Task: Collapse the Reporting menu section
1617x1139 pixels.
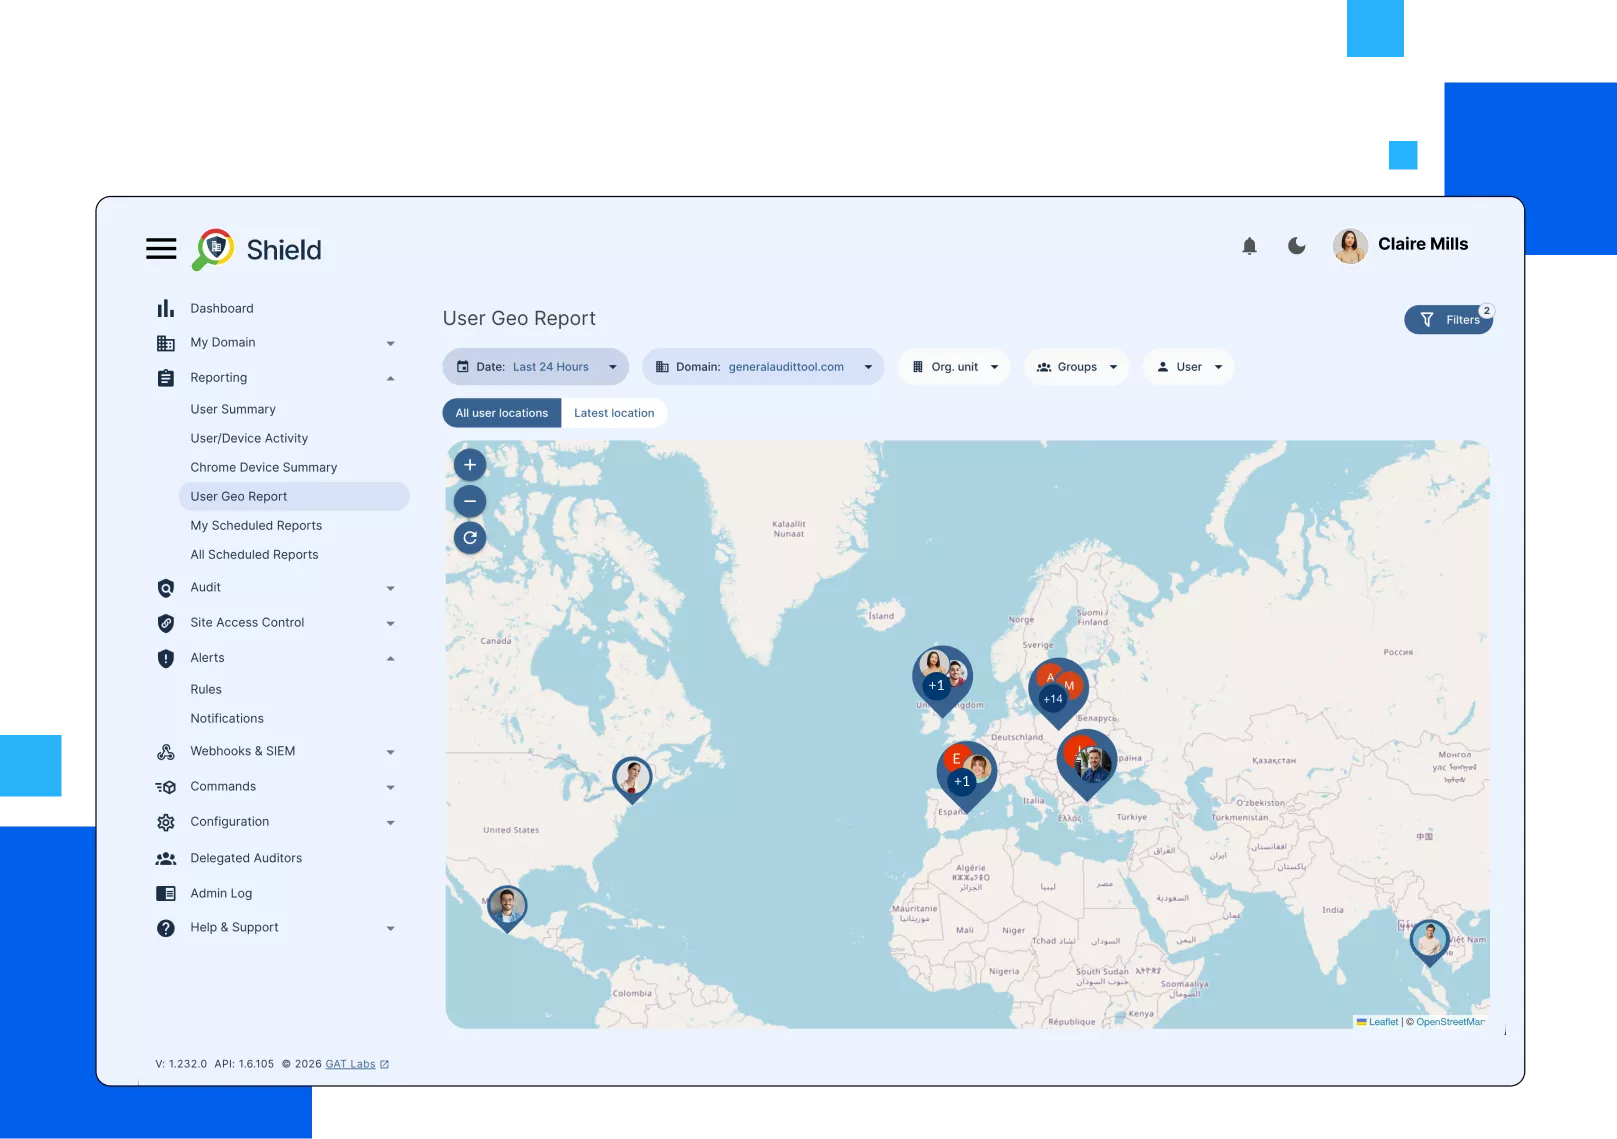Action: point(390,378)
